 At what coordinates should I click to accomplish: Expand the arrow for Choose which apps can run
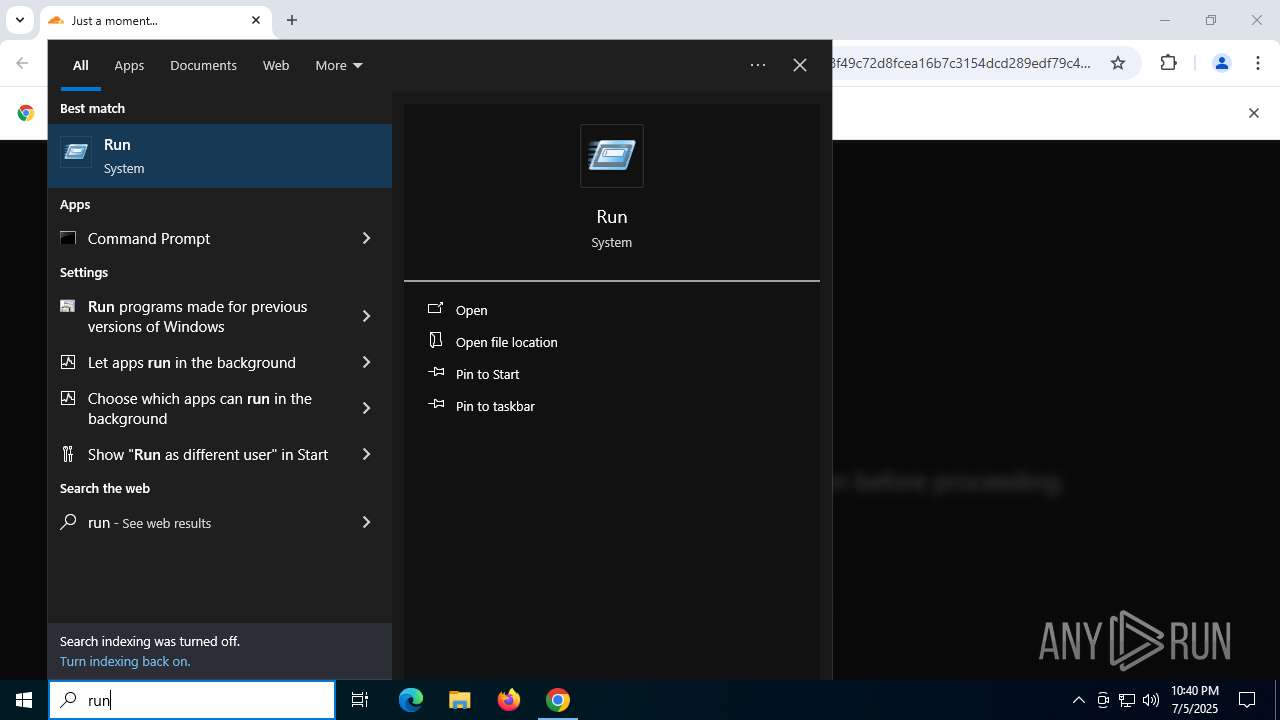click(x=366, y=408)
